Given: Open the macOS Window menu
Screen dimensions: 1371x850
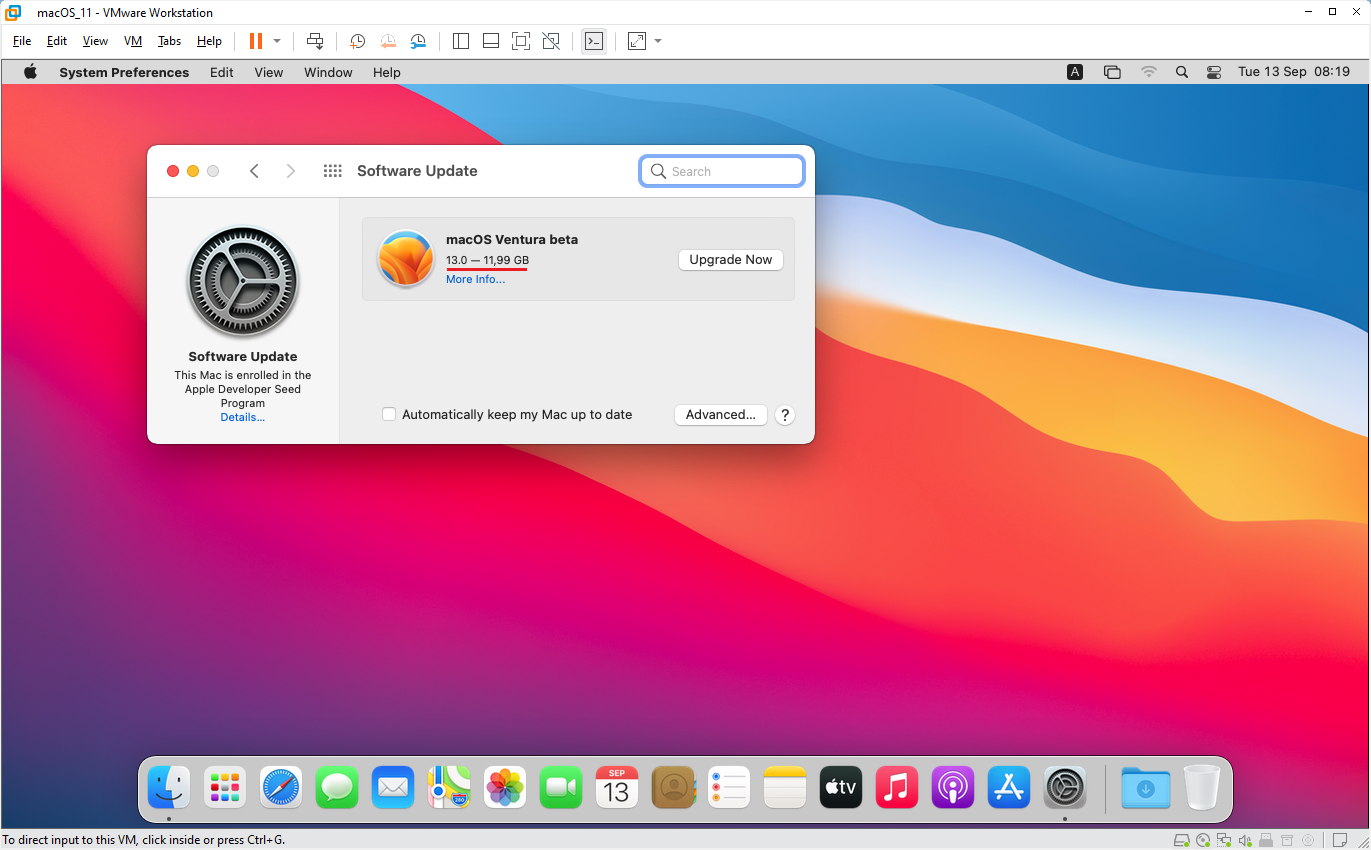Looking at the screenshot, I should (x=328, y=72).
